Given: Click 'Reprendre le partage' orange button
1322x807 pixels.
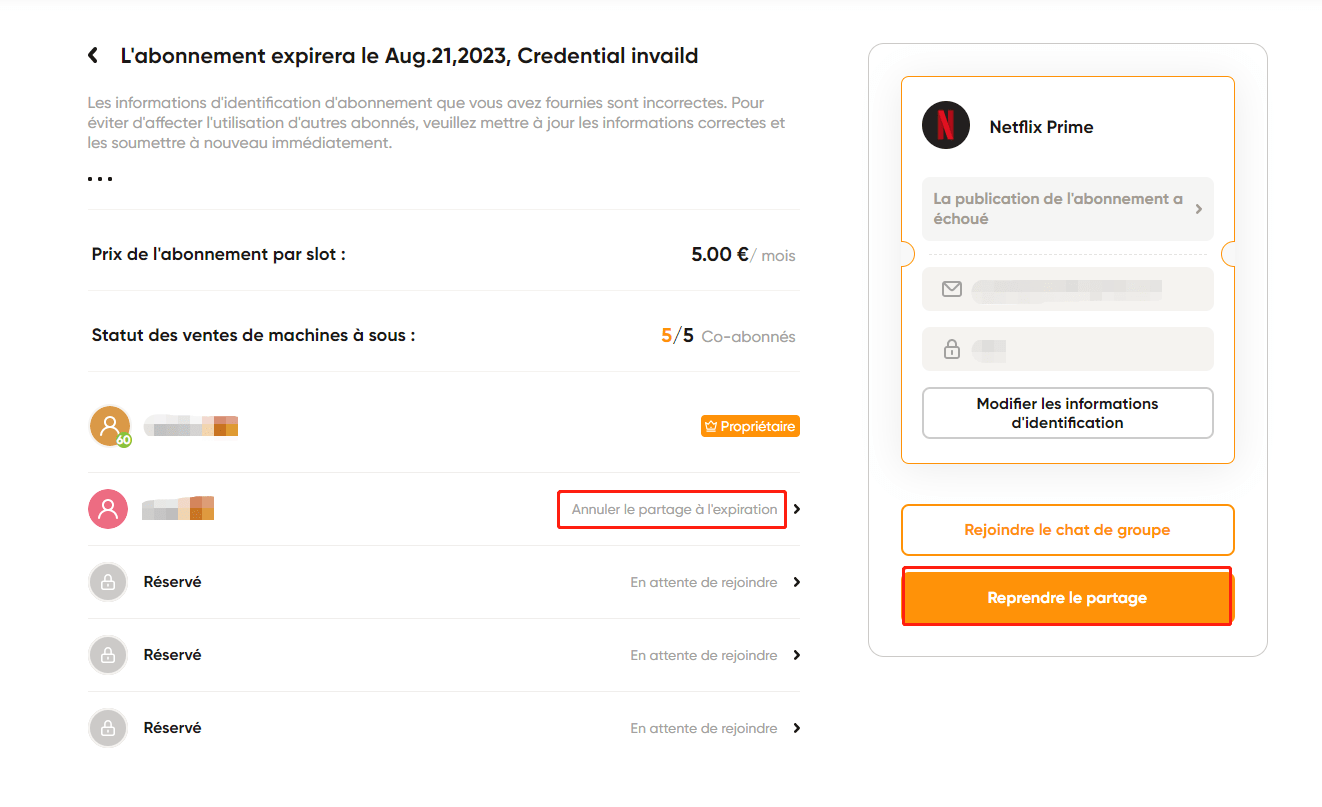Looking at the screenshot, I should pos(1067,598).
